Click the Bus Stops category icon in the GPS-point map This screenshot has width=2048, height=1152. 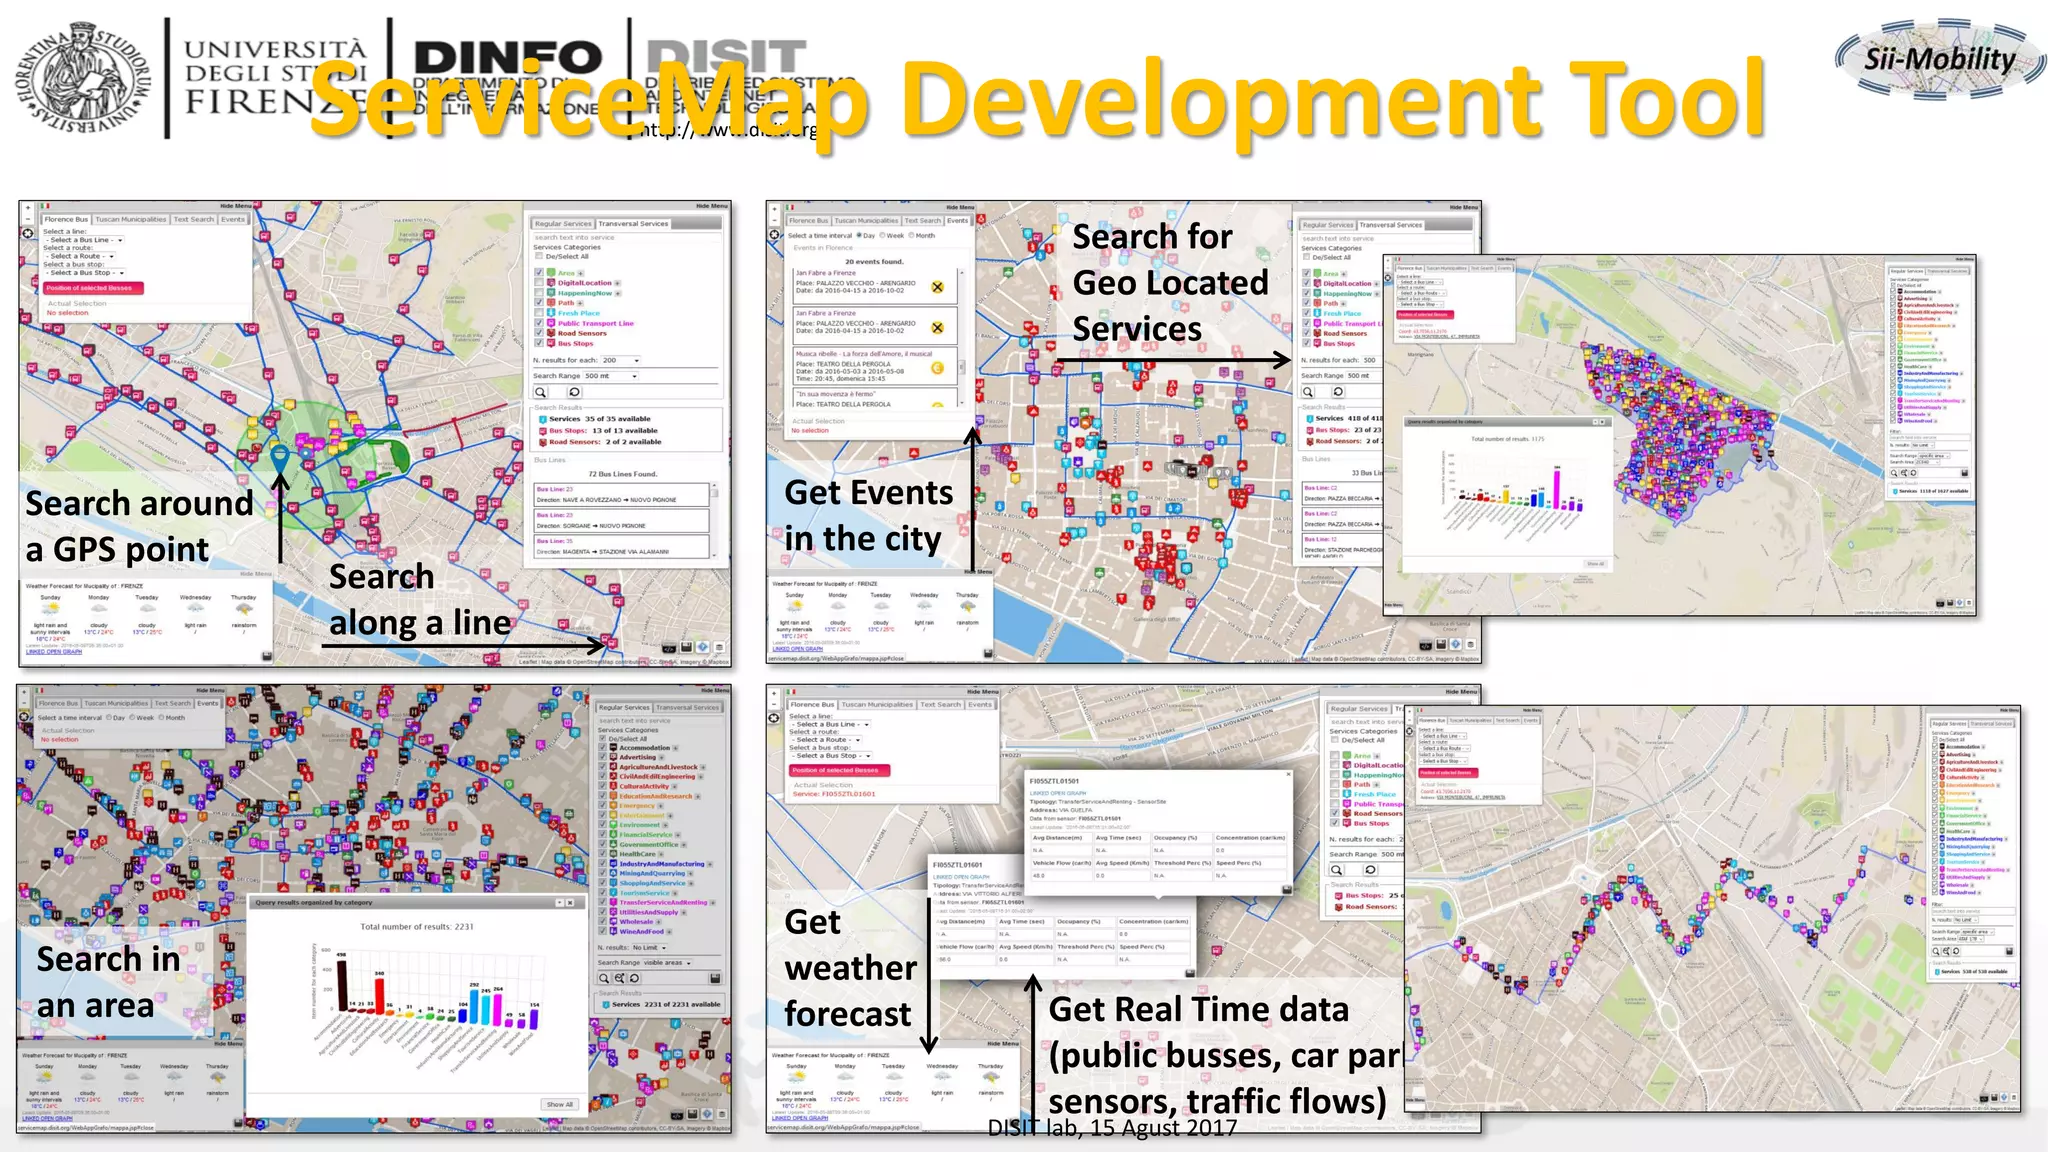pyautogui.click(x=552, y=343)
